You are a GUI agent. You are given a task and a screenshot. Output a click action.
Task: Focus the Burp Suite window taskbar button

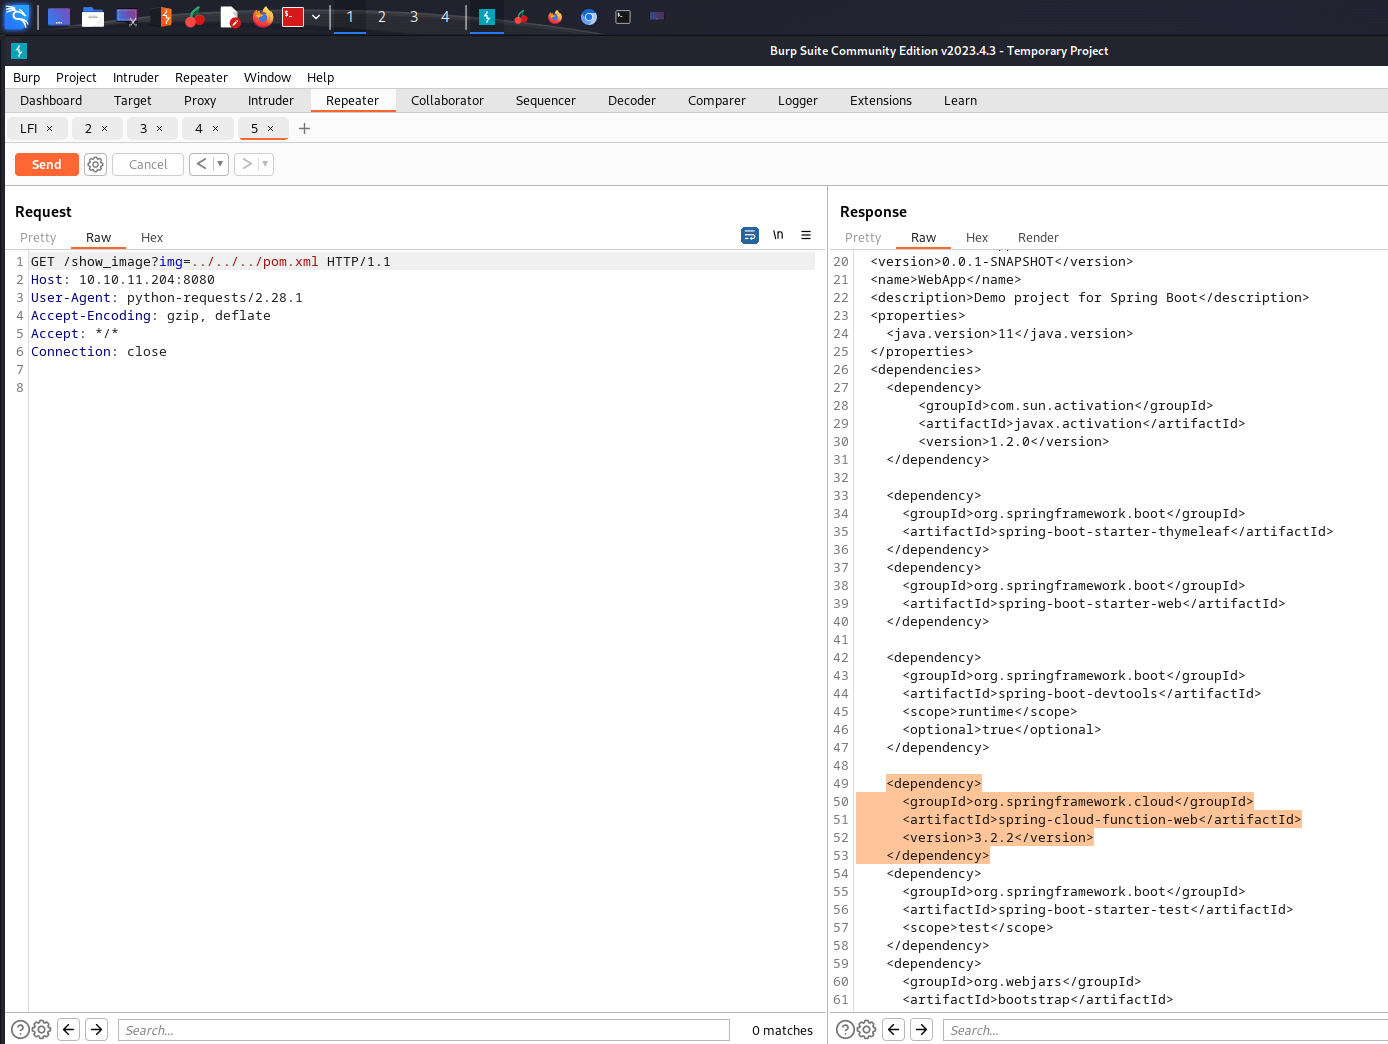(487, 17)
